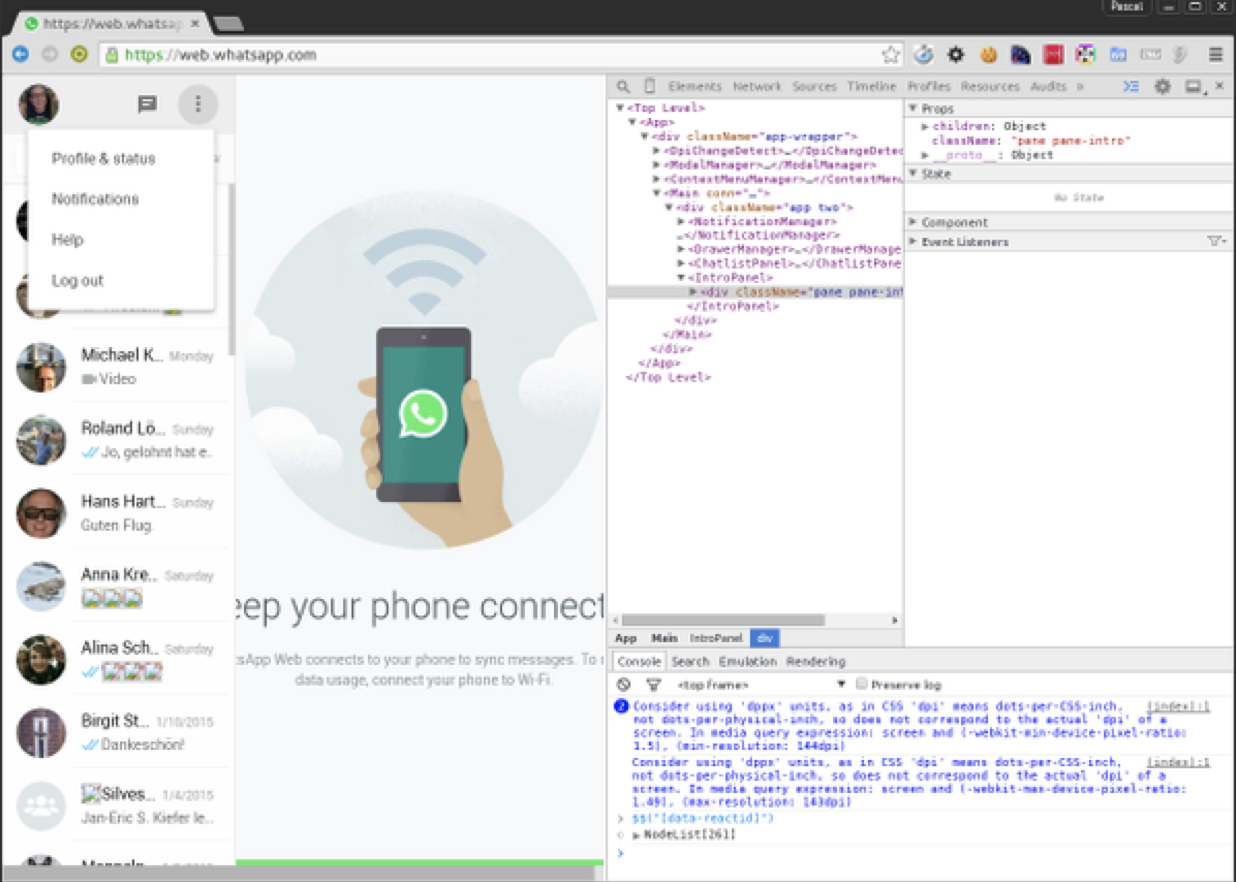Open the Birgit St. chat
This screenshot has height=882, width=1236.
tap(118, 733)
